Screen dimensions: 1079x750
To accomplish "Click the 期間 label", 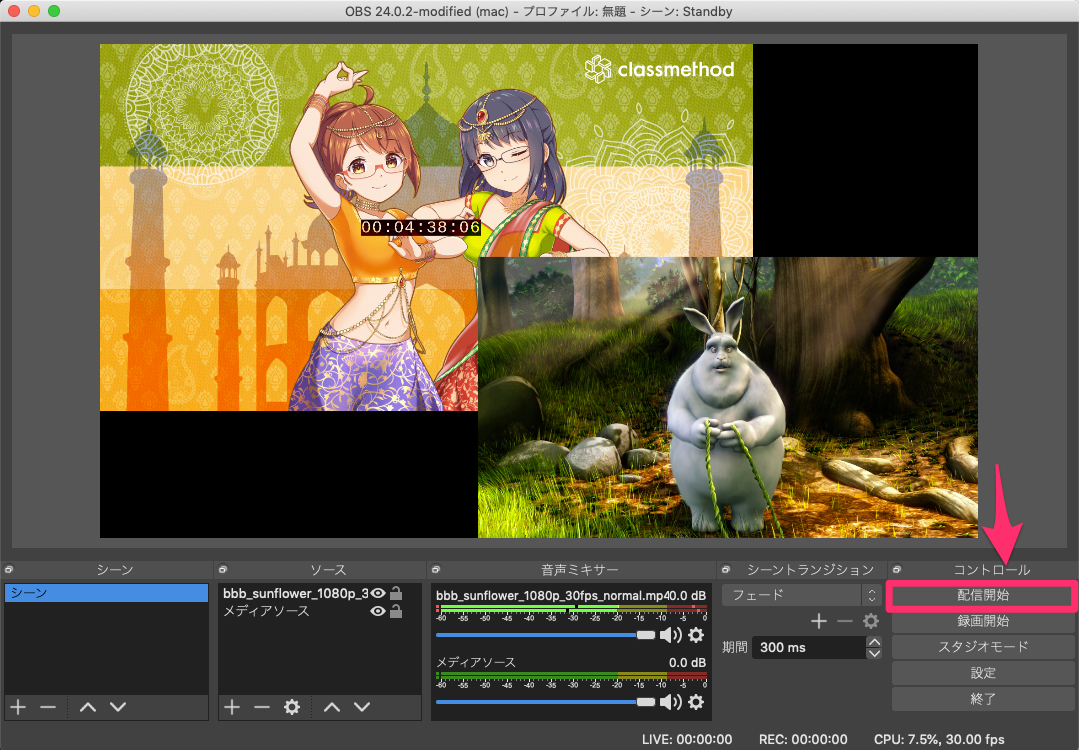I will coord(734,647).
